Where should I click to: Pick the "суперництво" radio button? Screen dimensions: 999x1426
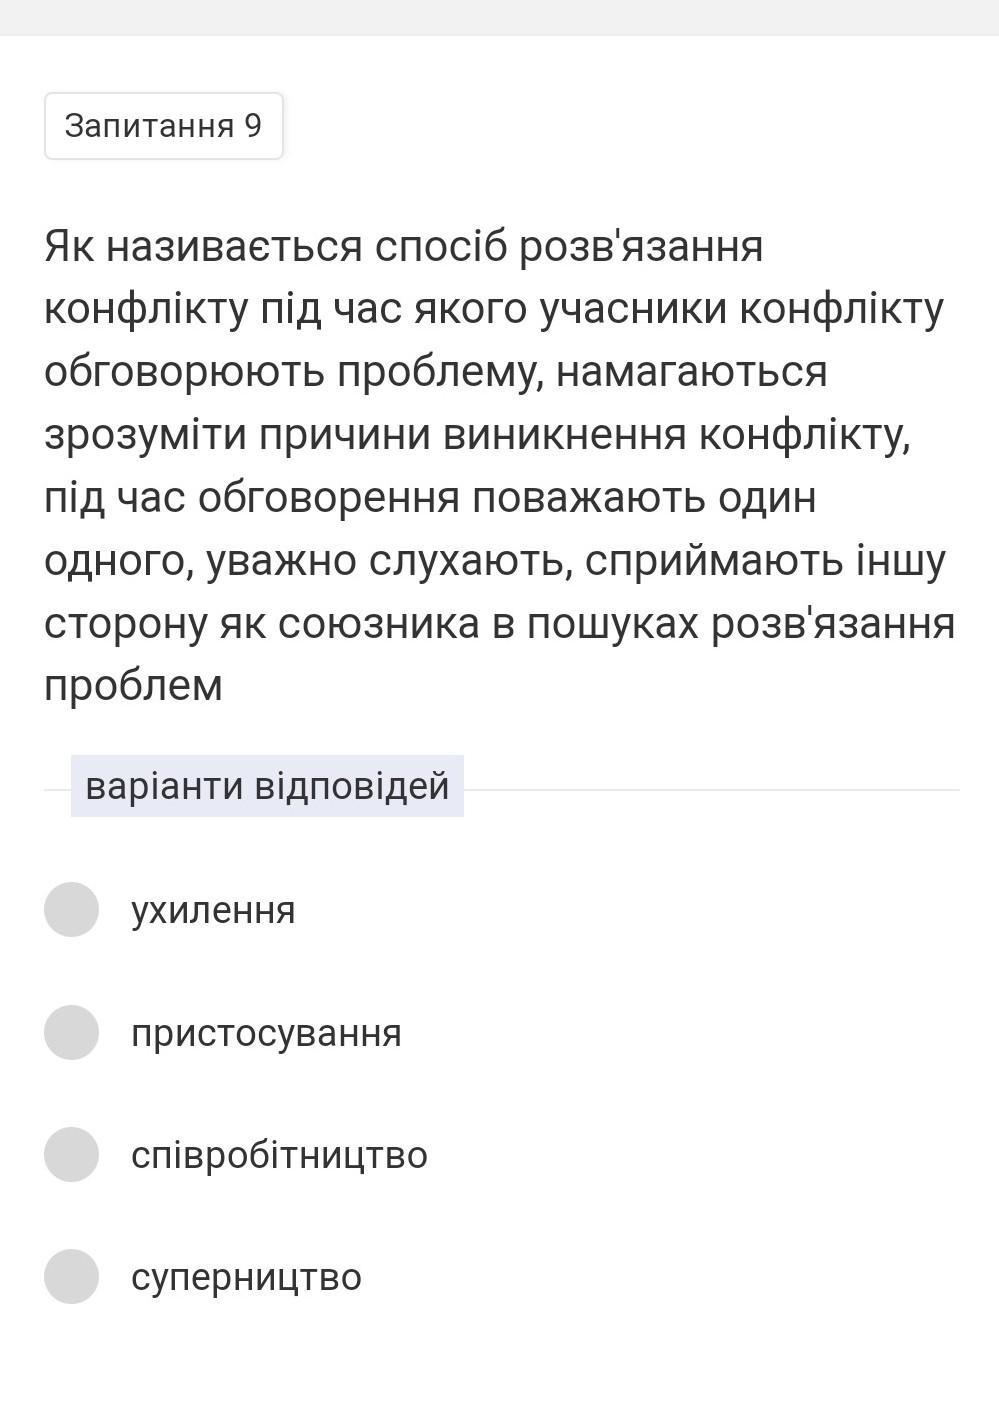(71, 1276)
